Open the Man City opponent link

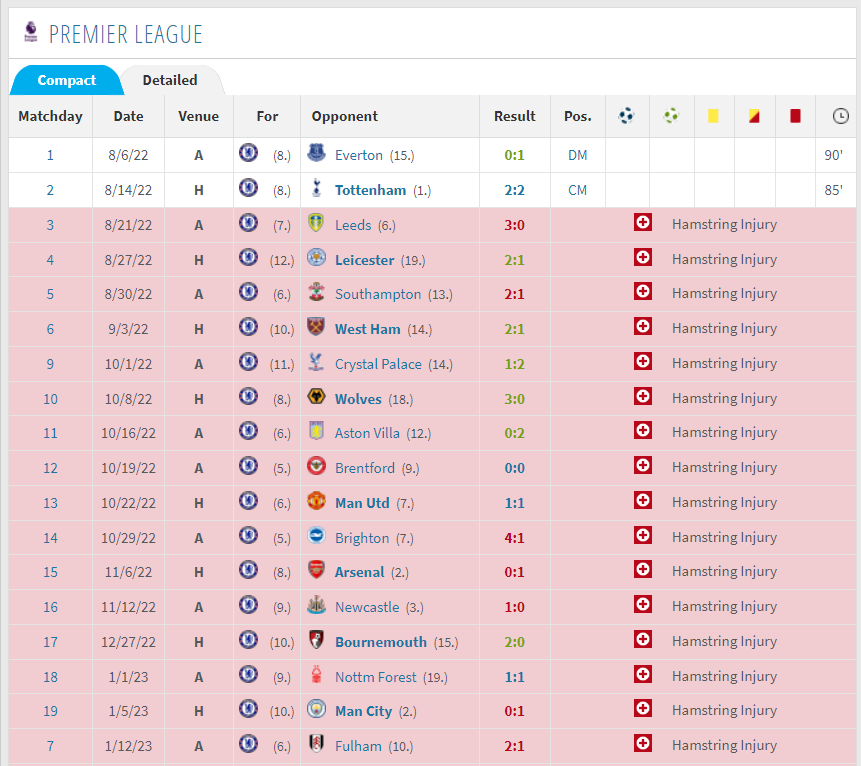(364, 712)
